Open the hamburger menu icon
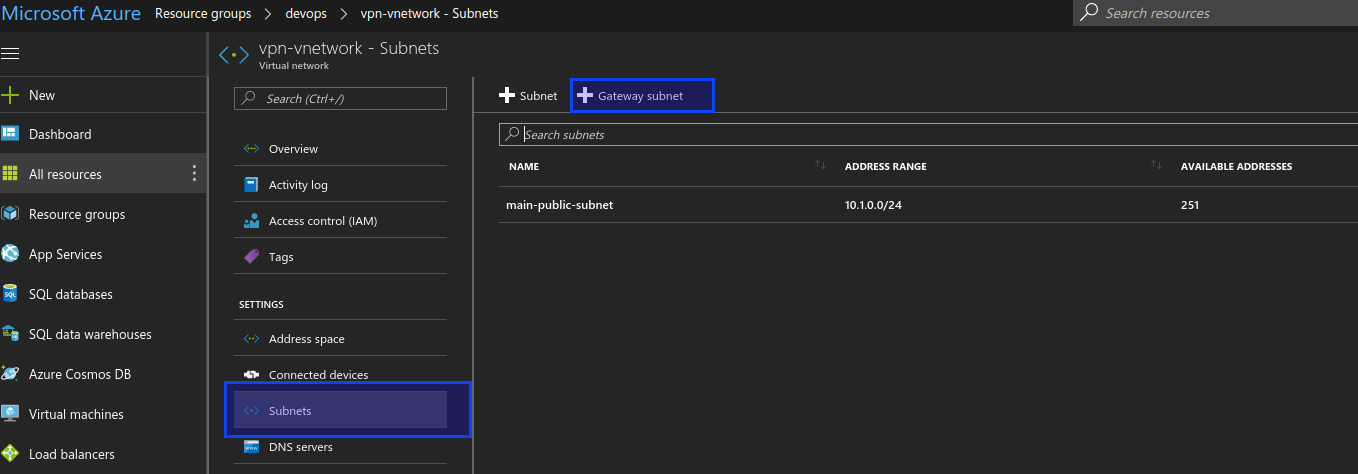 [10, 53]
